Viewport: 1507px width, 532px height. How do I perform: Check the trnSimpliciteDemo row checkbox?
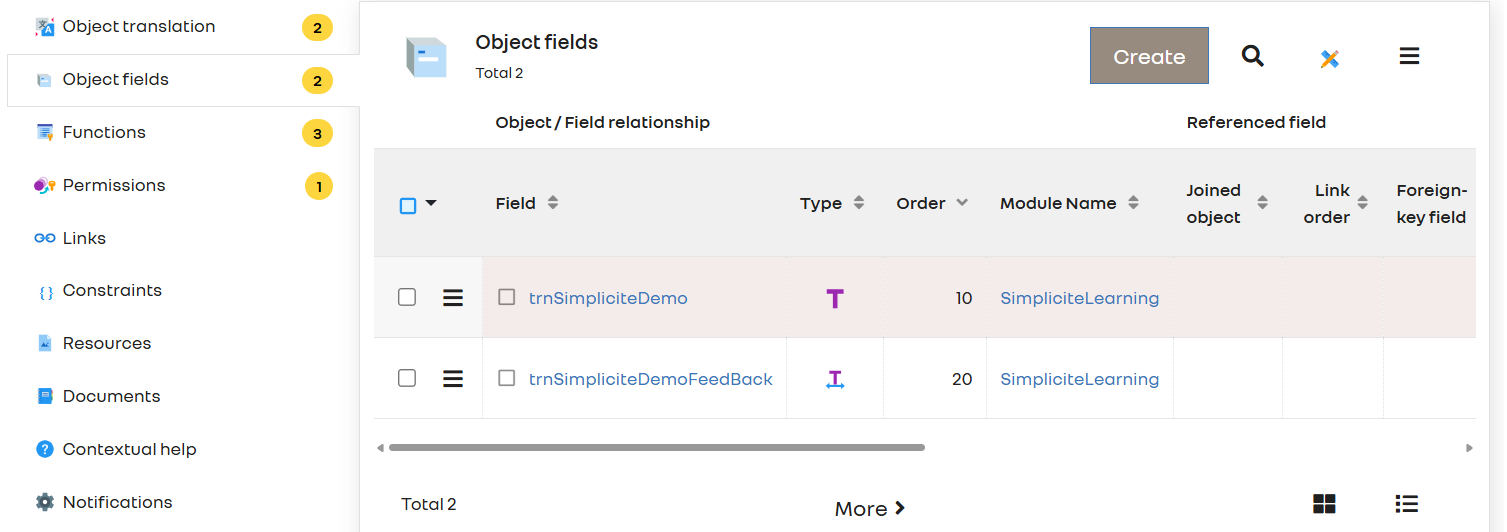(407, 297)
